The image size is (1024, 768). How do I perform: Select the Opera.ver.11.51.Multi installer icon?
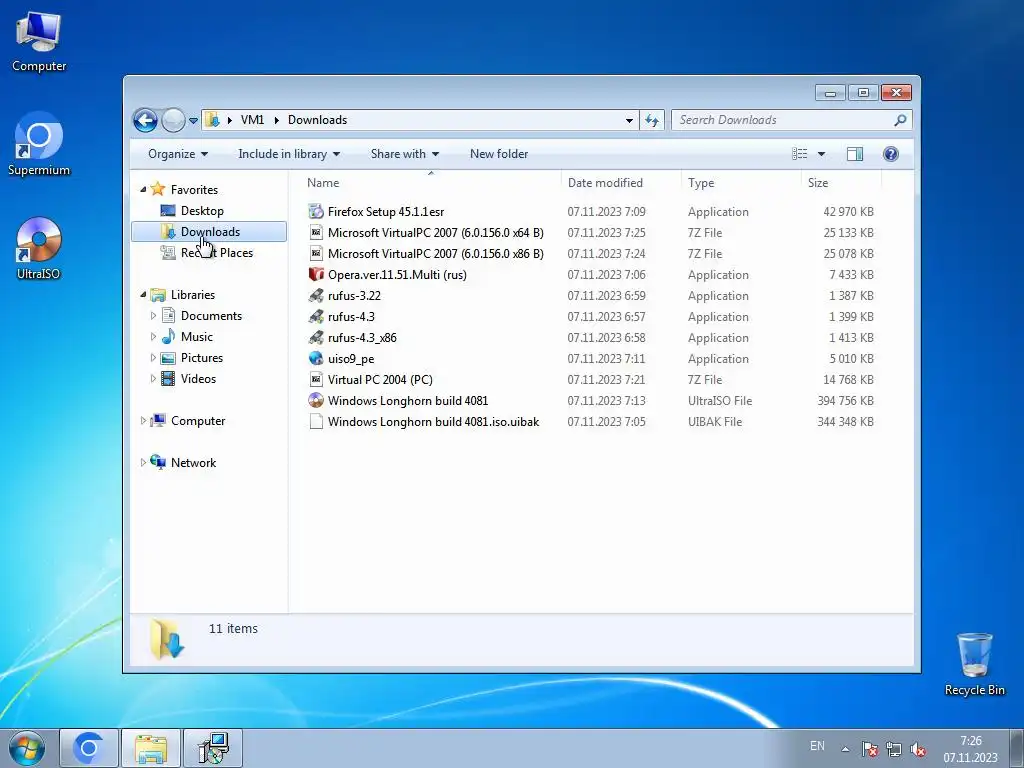click(316, 274)
